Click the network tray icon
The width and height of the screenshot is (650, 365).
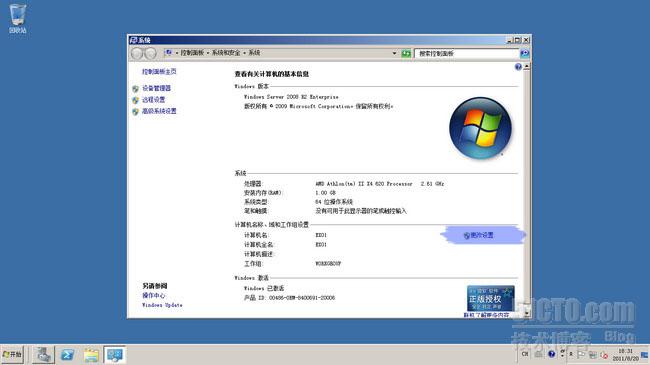(593, 355)
